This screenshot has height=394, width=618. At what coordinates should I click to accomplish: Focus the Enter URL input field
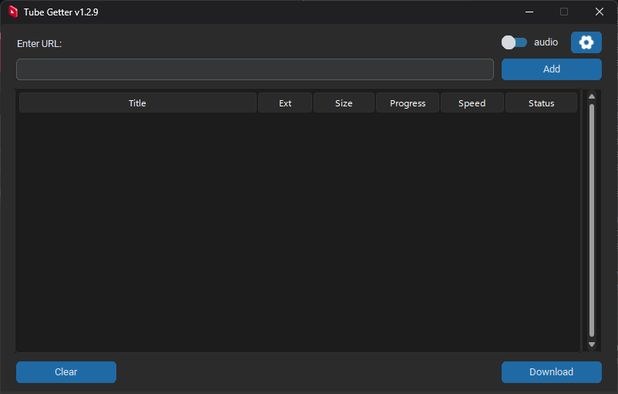(x=255, y=69)
